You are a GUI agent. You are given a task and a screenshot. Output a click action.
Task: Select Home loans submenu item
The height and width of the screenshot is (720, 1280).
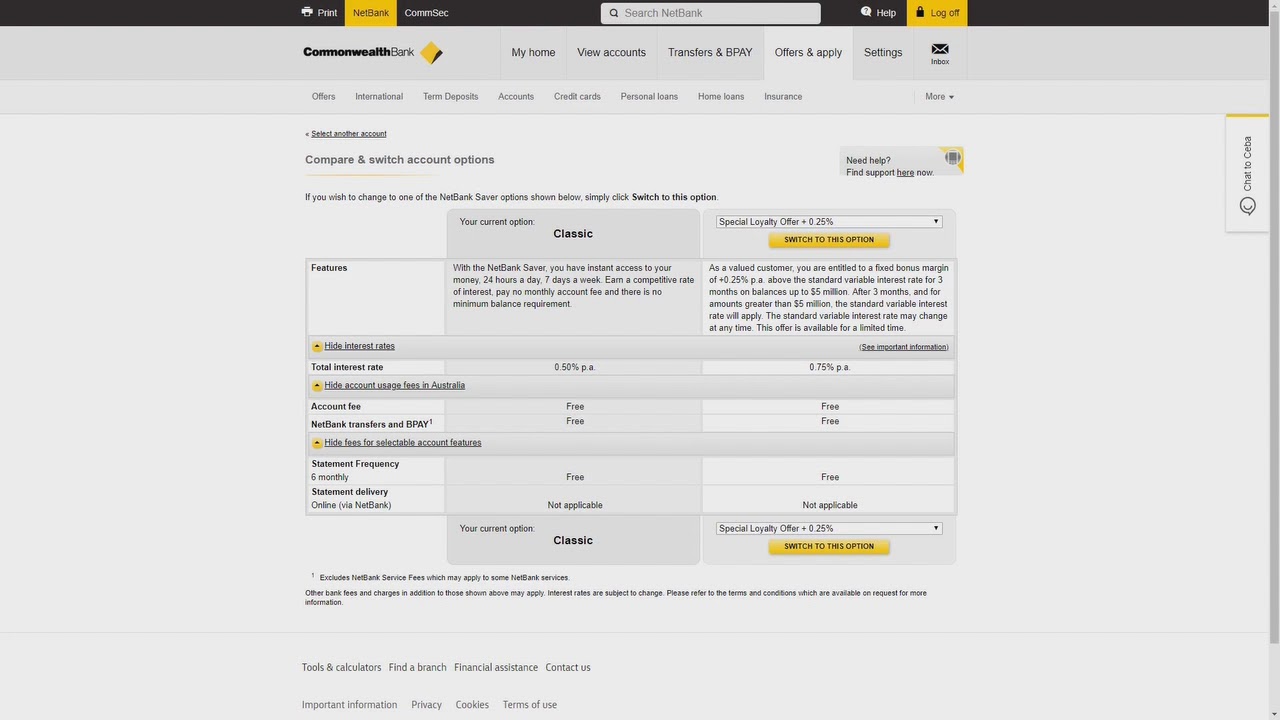721,97
